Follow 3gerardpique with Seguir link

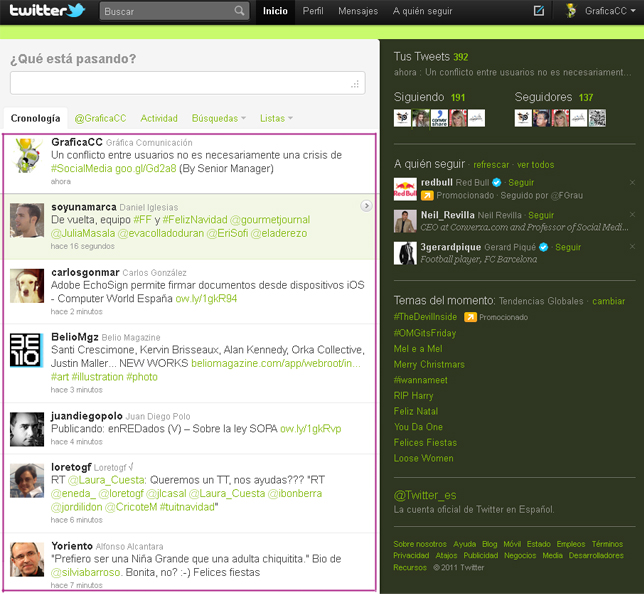568,247
